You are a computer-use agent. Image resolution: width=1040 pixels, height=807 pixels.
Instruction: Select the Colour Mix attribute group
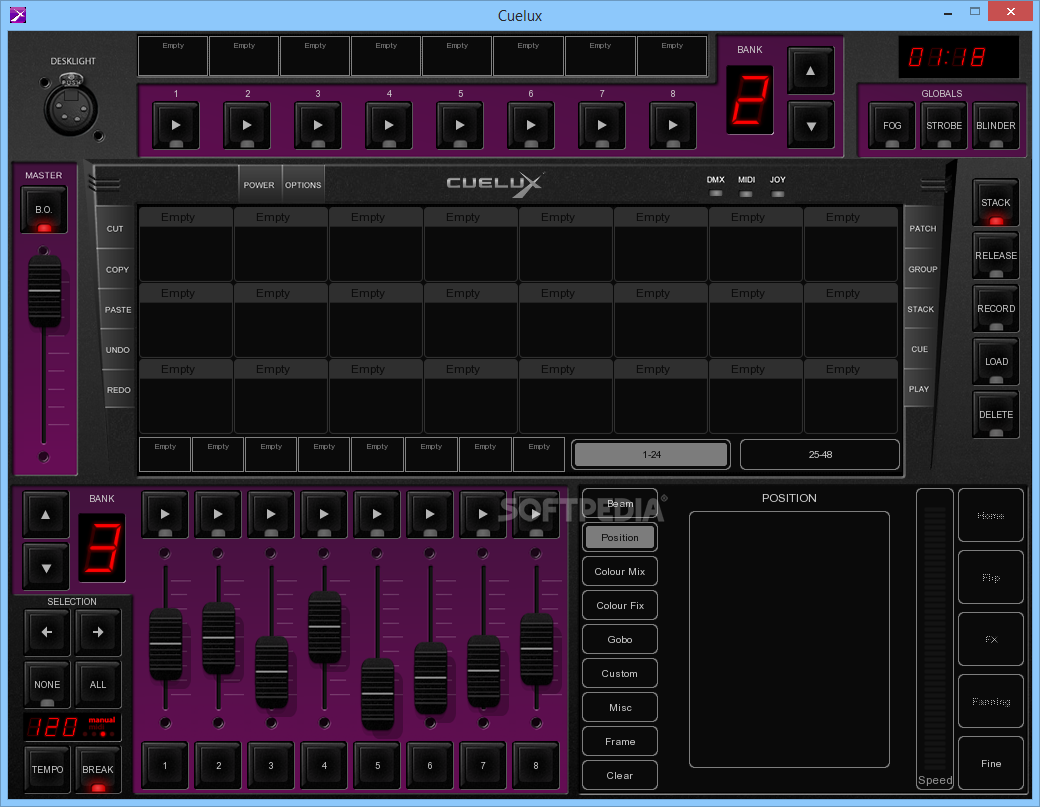[619, 572]
